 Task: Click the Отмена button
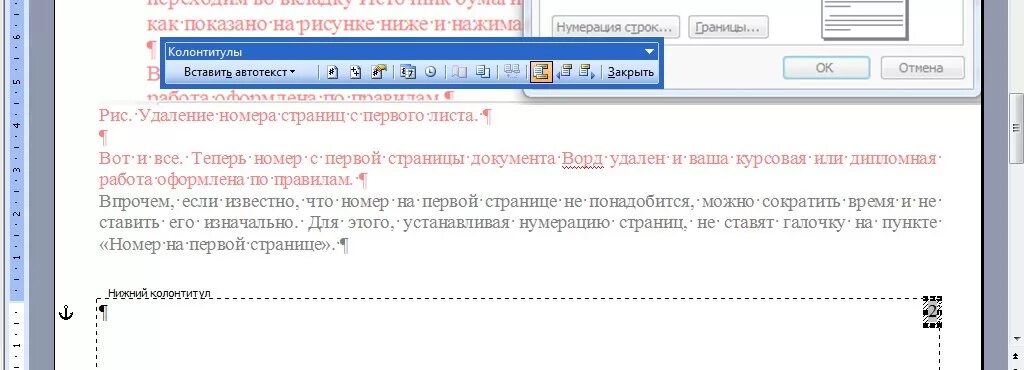pyautogui.click(x=922, y=67)
